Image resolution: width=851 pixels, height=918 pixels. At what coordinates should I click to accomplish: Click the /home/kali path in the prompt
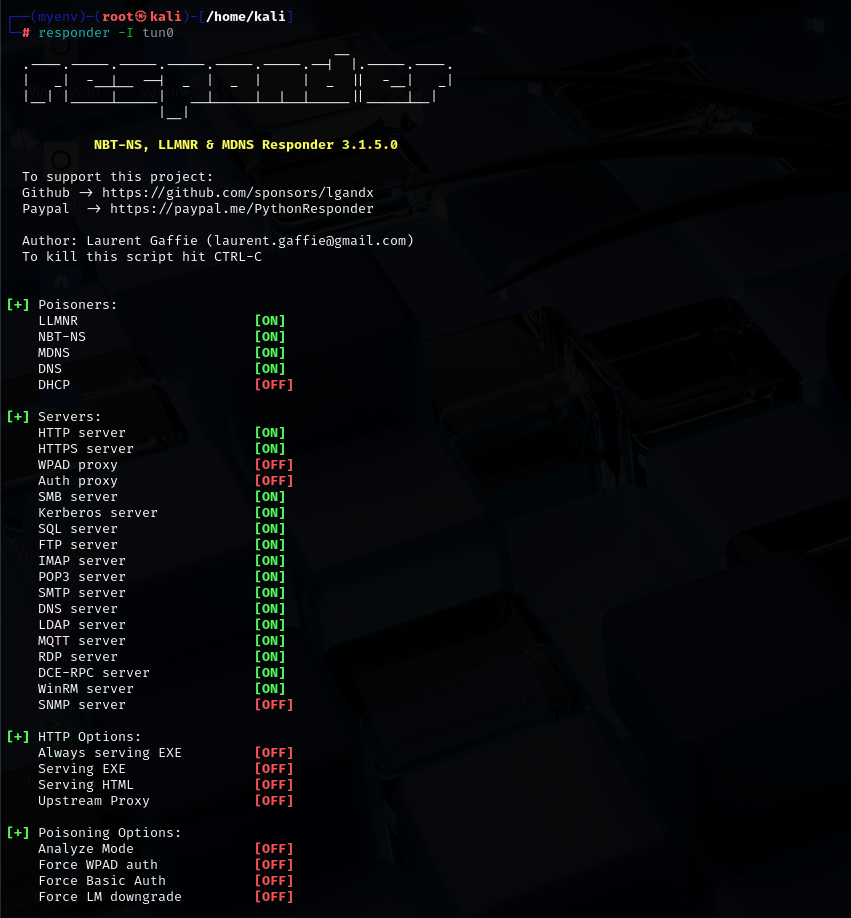pos(248,17)
